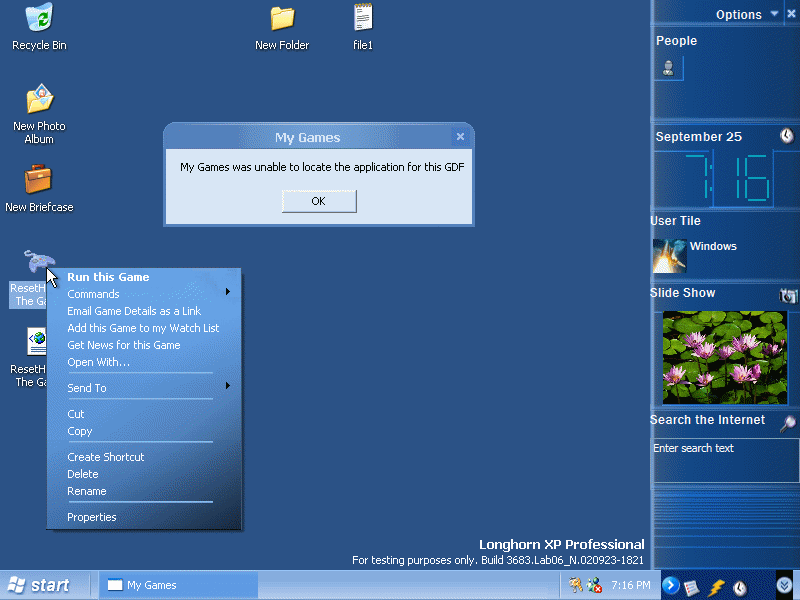The height and width of the screenshot is (600, 800).
Task: Expand the Send To submenu arrow
Action: tap(228, 386)
